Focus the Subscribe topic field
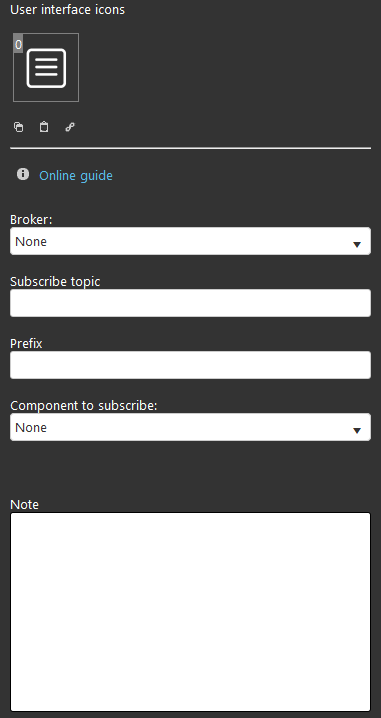381x718 pixels. 190,303
